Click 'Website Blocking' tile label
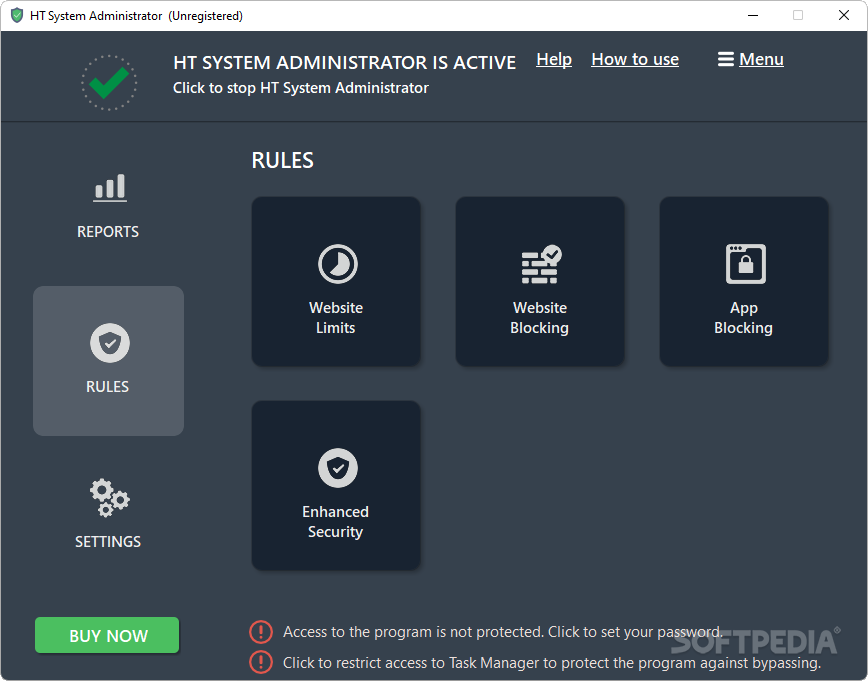868x681 pixels. click(x=540, y=318)
